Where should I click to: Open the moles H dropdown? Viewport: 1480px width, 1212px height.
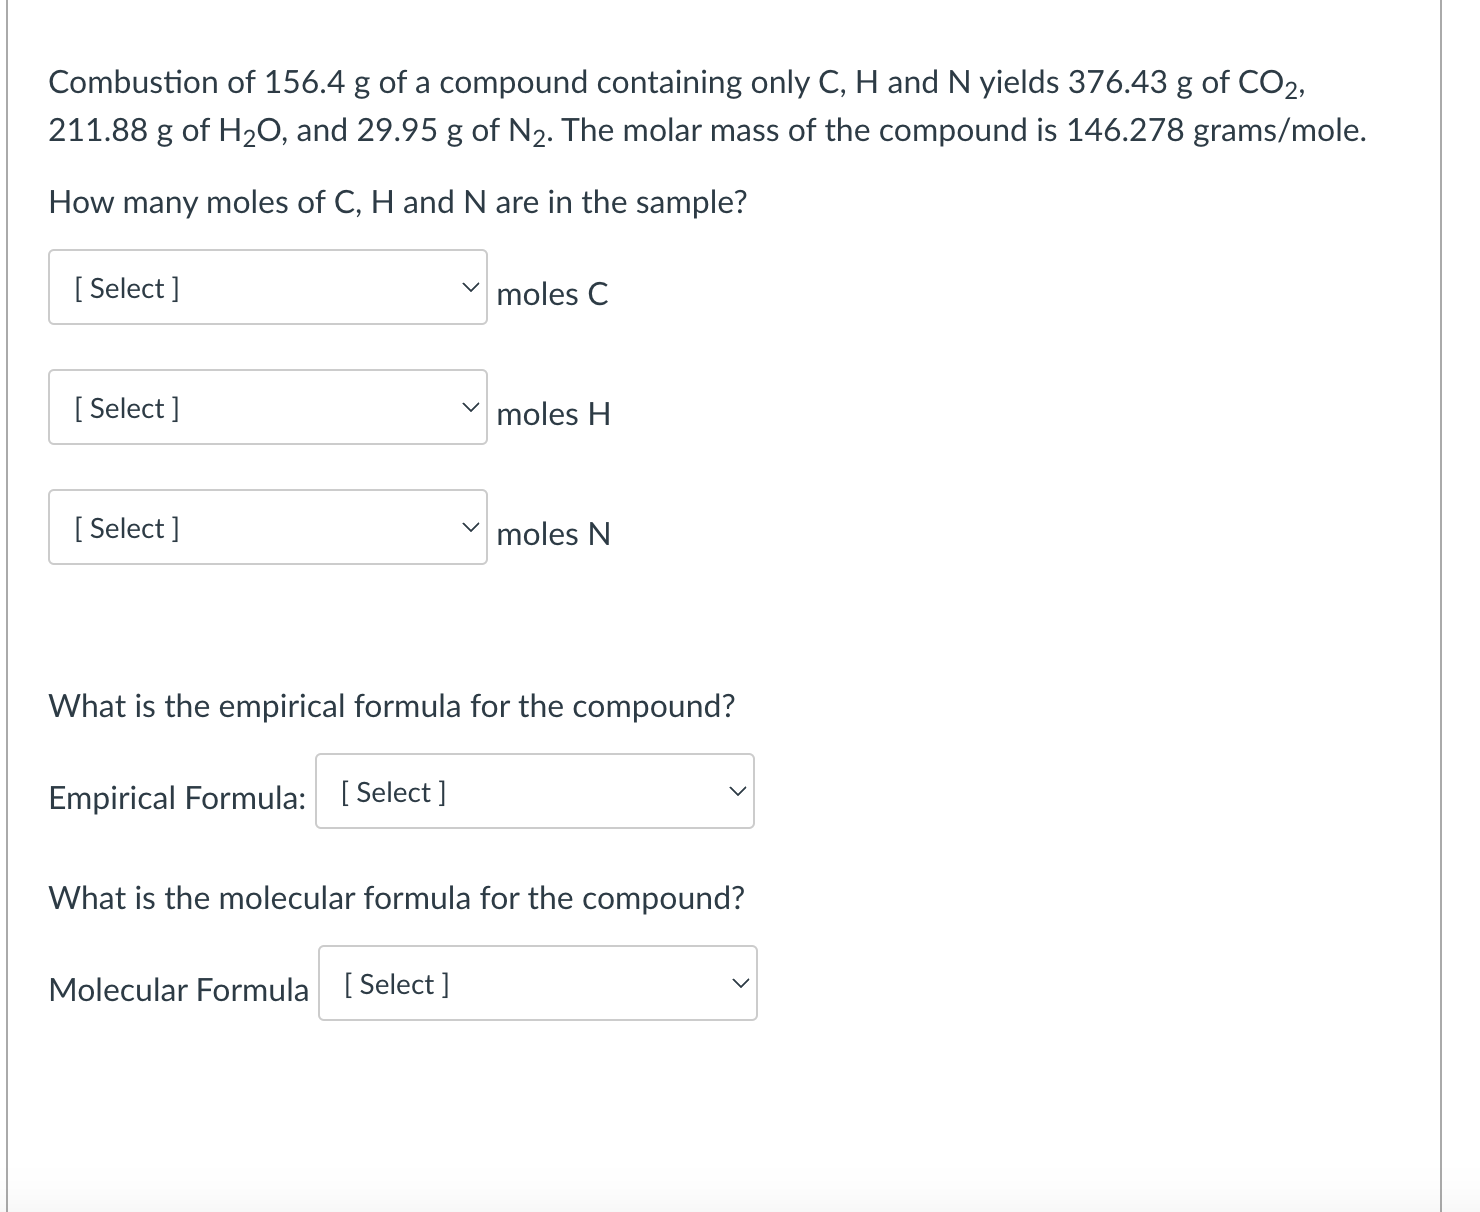click(266, 407)
